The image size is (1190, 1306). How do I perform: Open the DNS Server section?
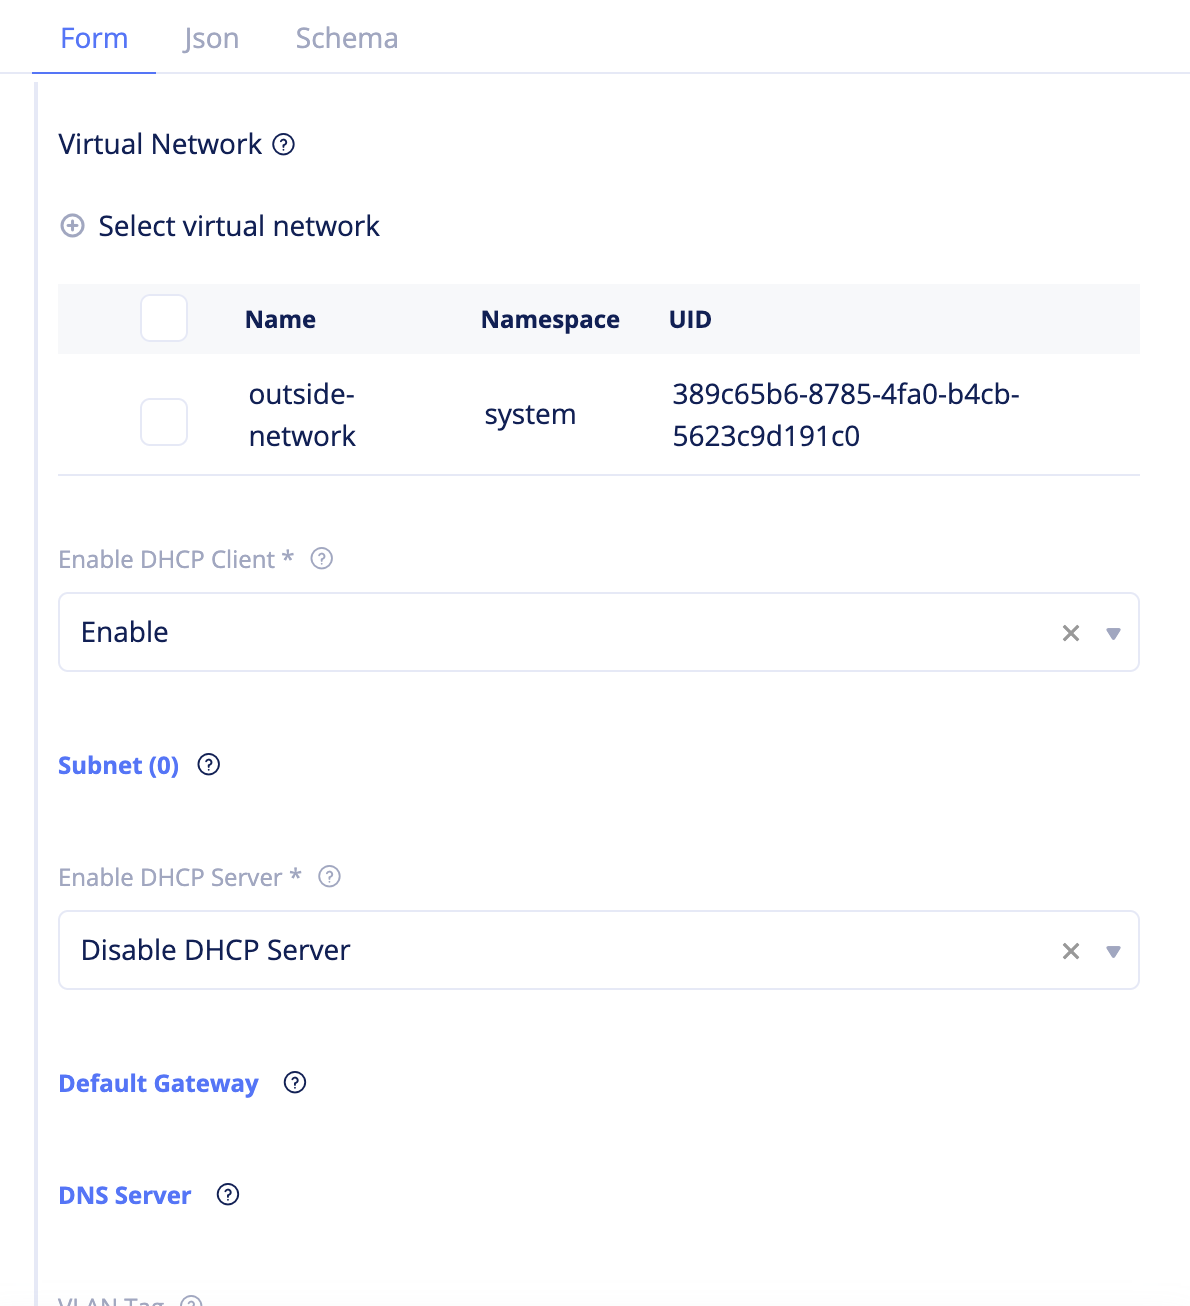coord(124,1195)
